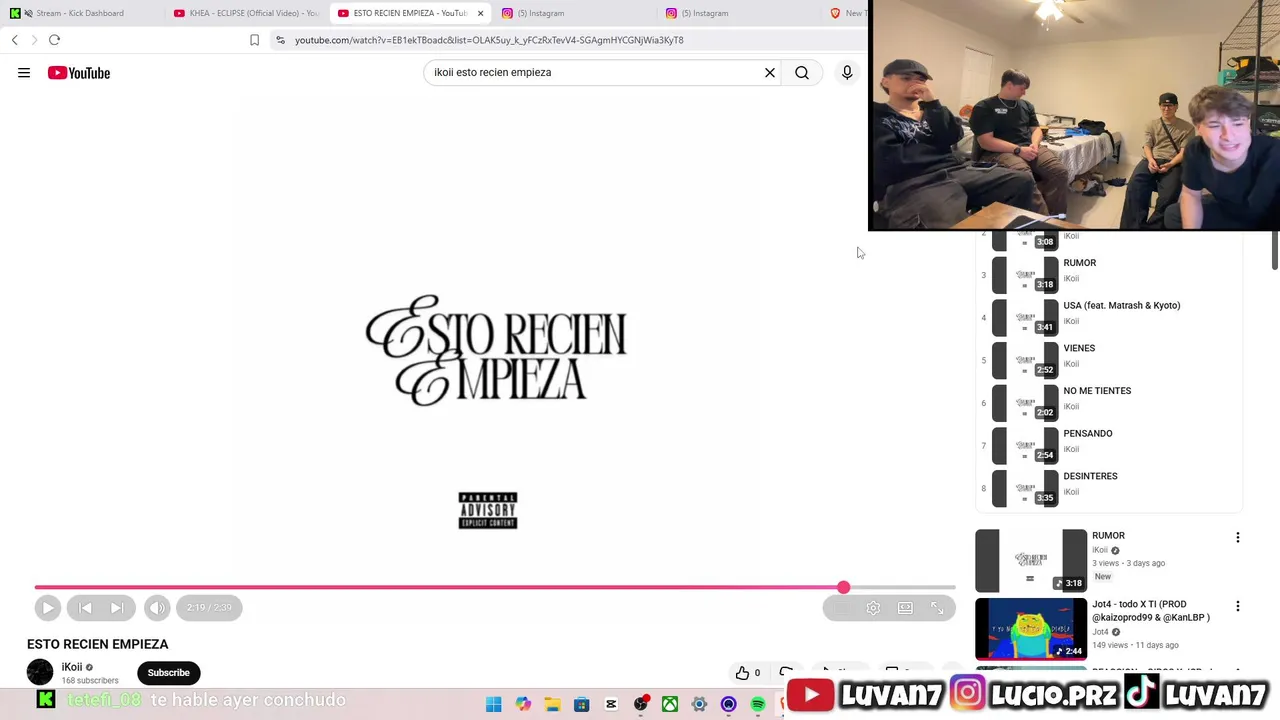The height and width of the screenshot is (720, 1280).
Task: Enter full screen in the player
Action: [x=937, y=608]
